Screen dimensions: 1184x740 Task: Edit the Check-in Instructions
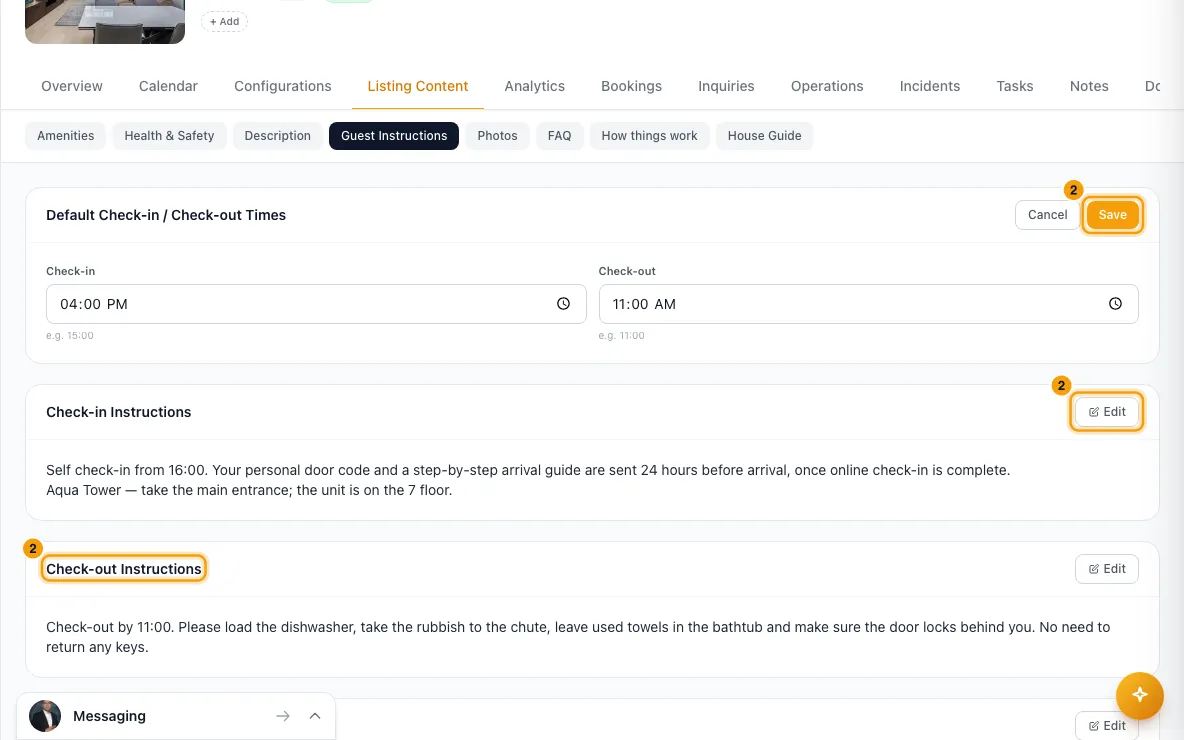click(1107, 412)
